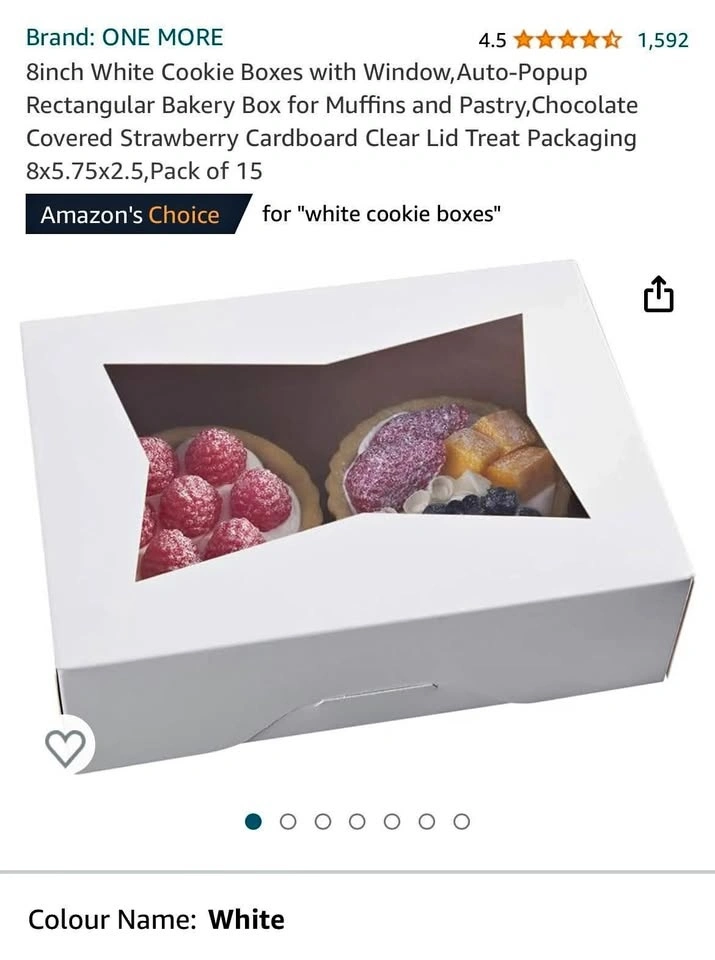Visit the Brand: ONE MORE store link
715x960 pixels.
click(124, 37)
